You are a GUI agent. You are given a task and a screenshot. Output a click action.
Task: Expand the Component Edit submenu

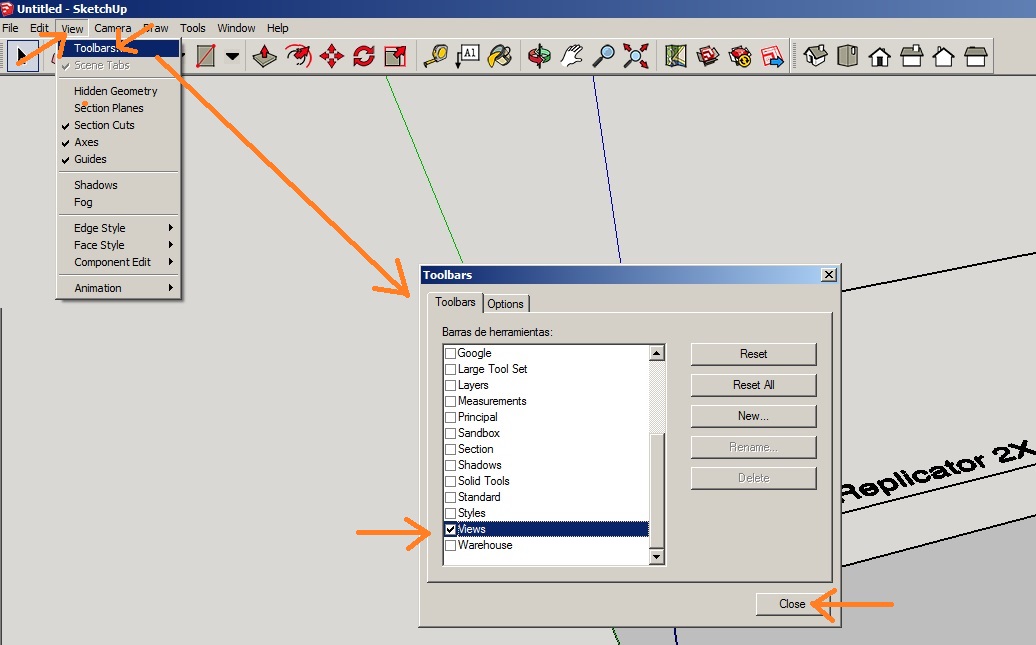119,262
